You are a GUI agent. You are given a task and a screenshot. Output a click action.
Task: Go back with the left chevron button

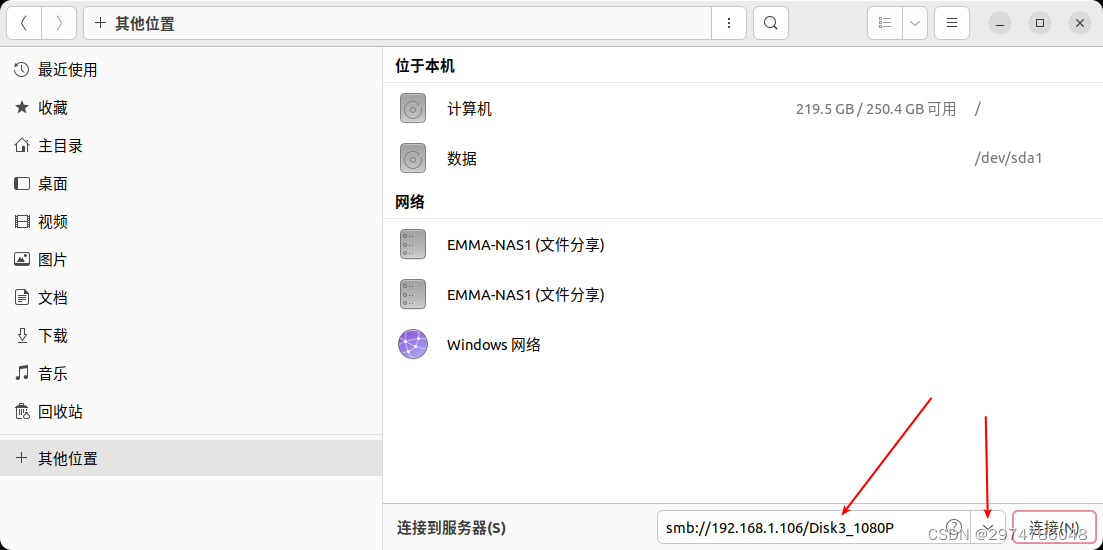coord(24,23)
